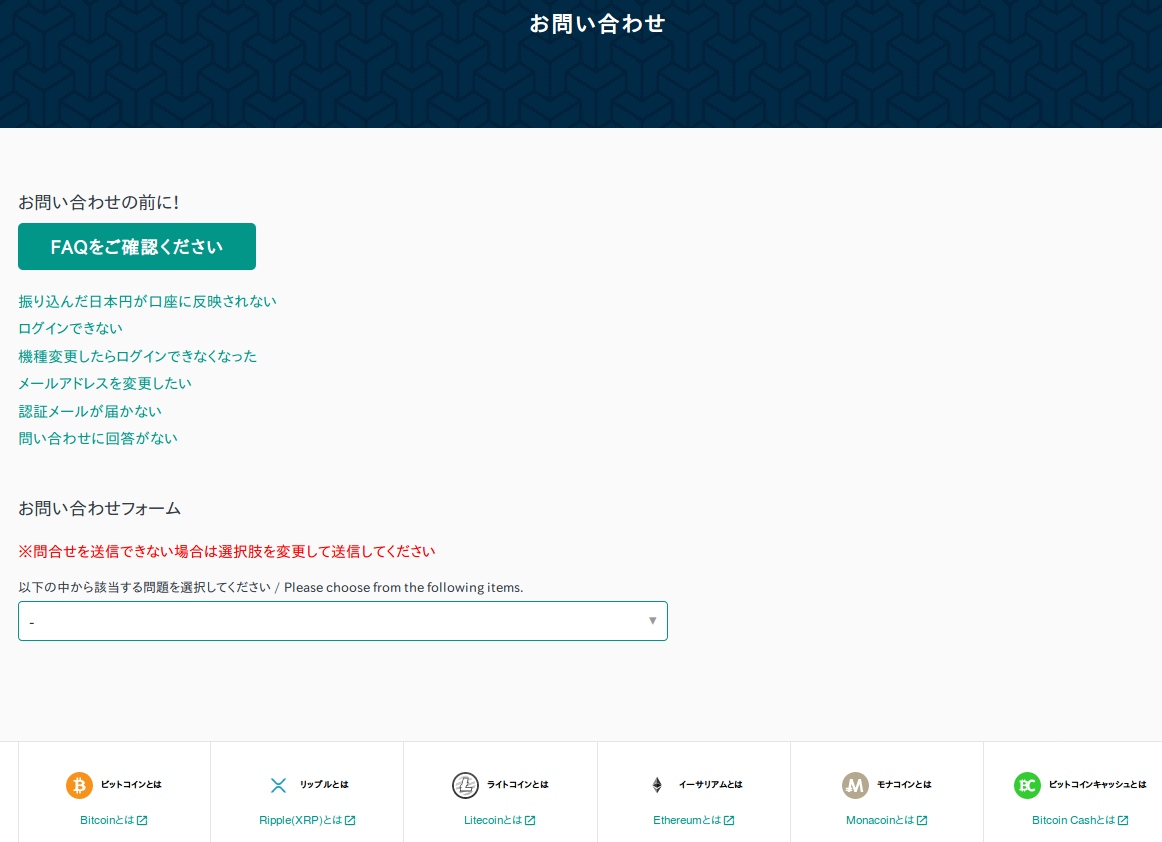Click the Bitcoin Cash green BC icon
The width and height of the screenshot is (1162, 842).
point(1027,785)
